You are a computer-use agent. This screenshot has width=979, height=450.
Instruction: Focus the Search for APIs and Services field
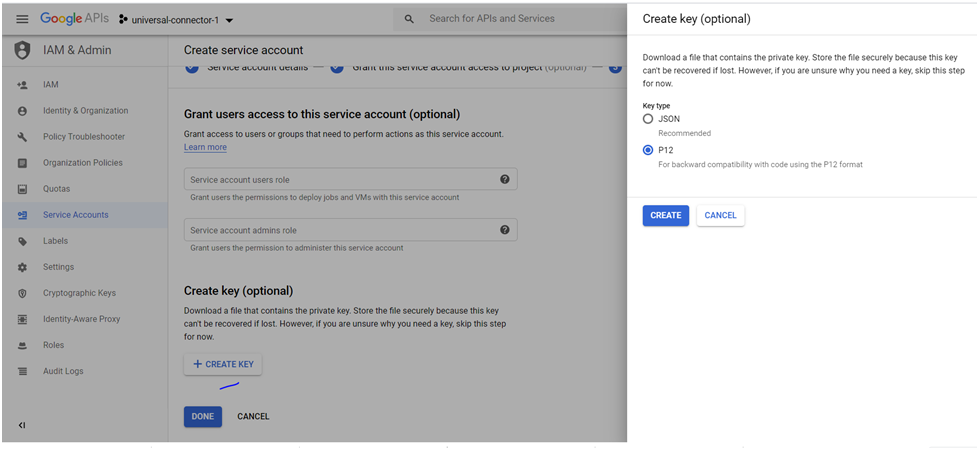tap(492, 19)
